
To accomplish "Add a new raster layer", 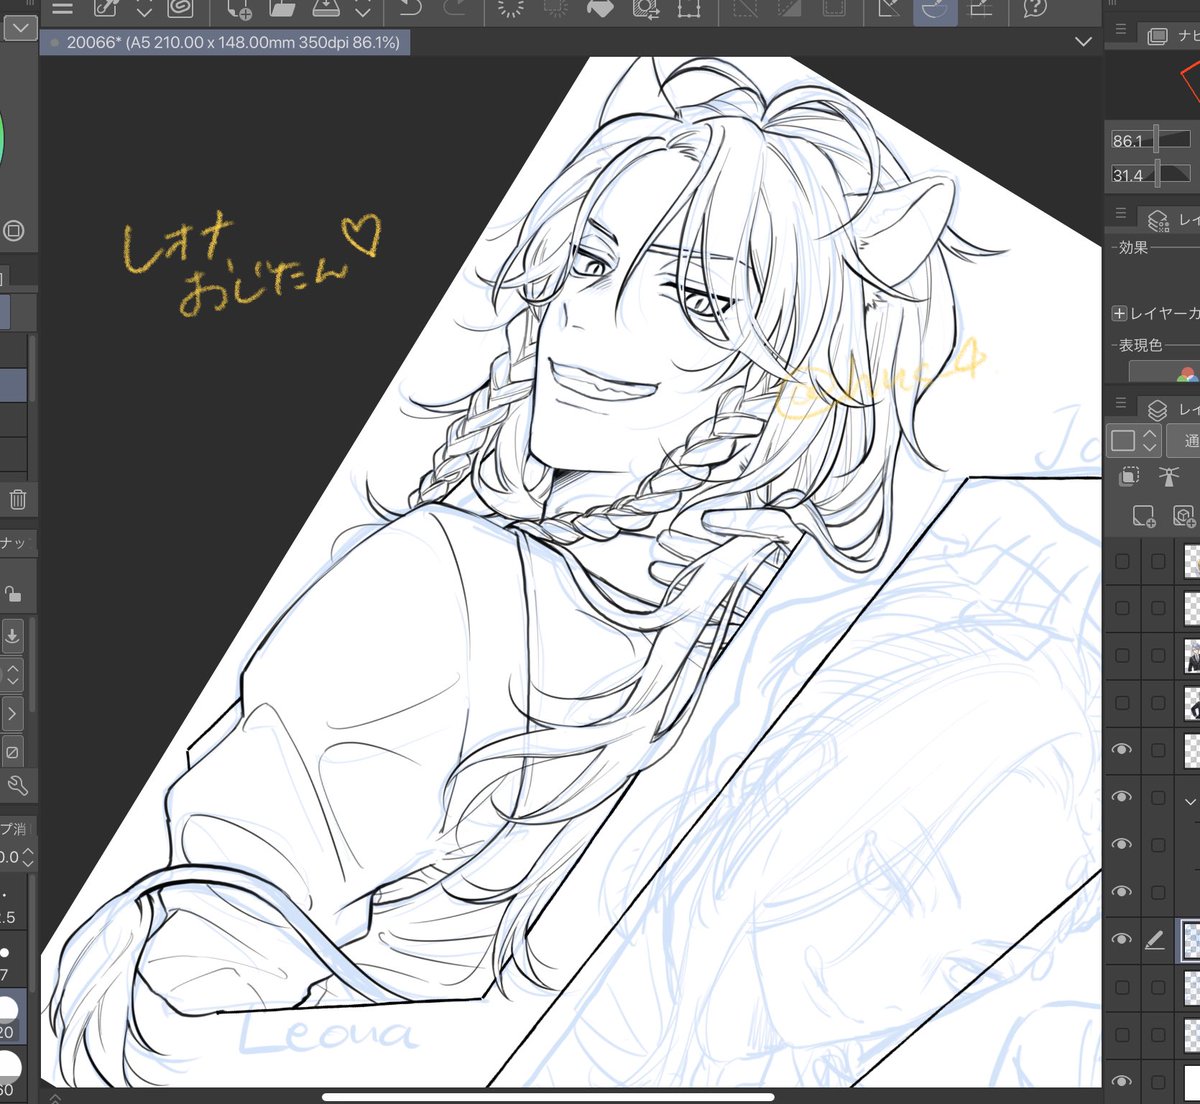I will point(1144,516).
